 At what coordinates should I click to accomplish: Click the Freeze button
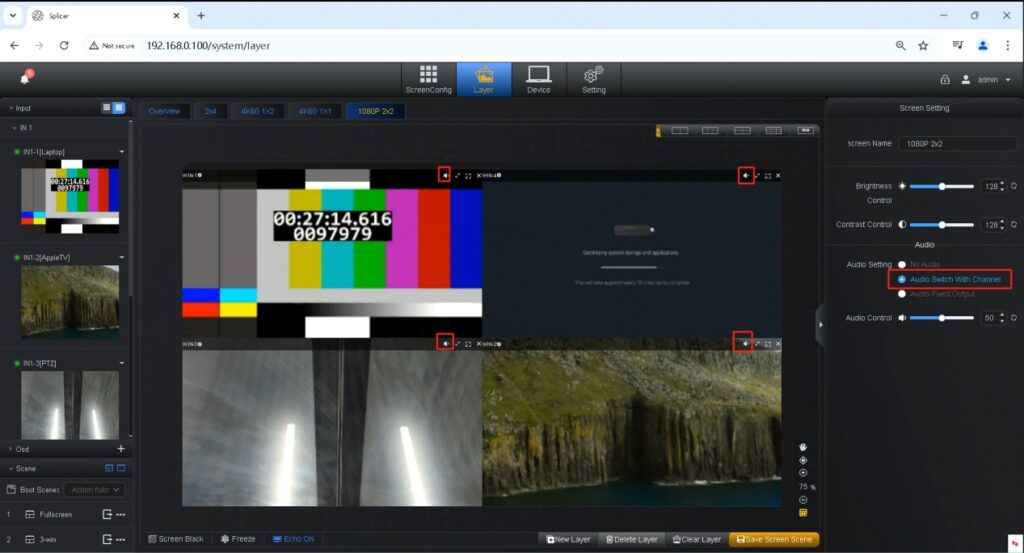tap(238, 539)
